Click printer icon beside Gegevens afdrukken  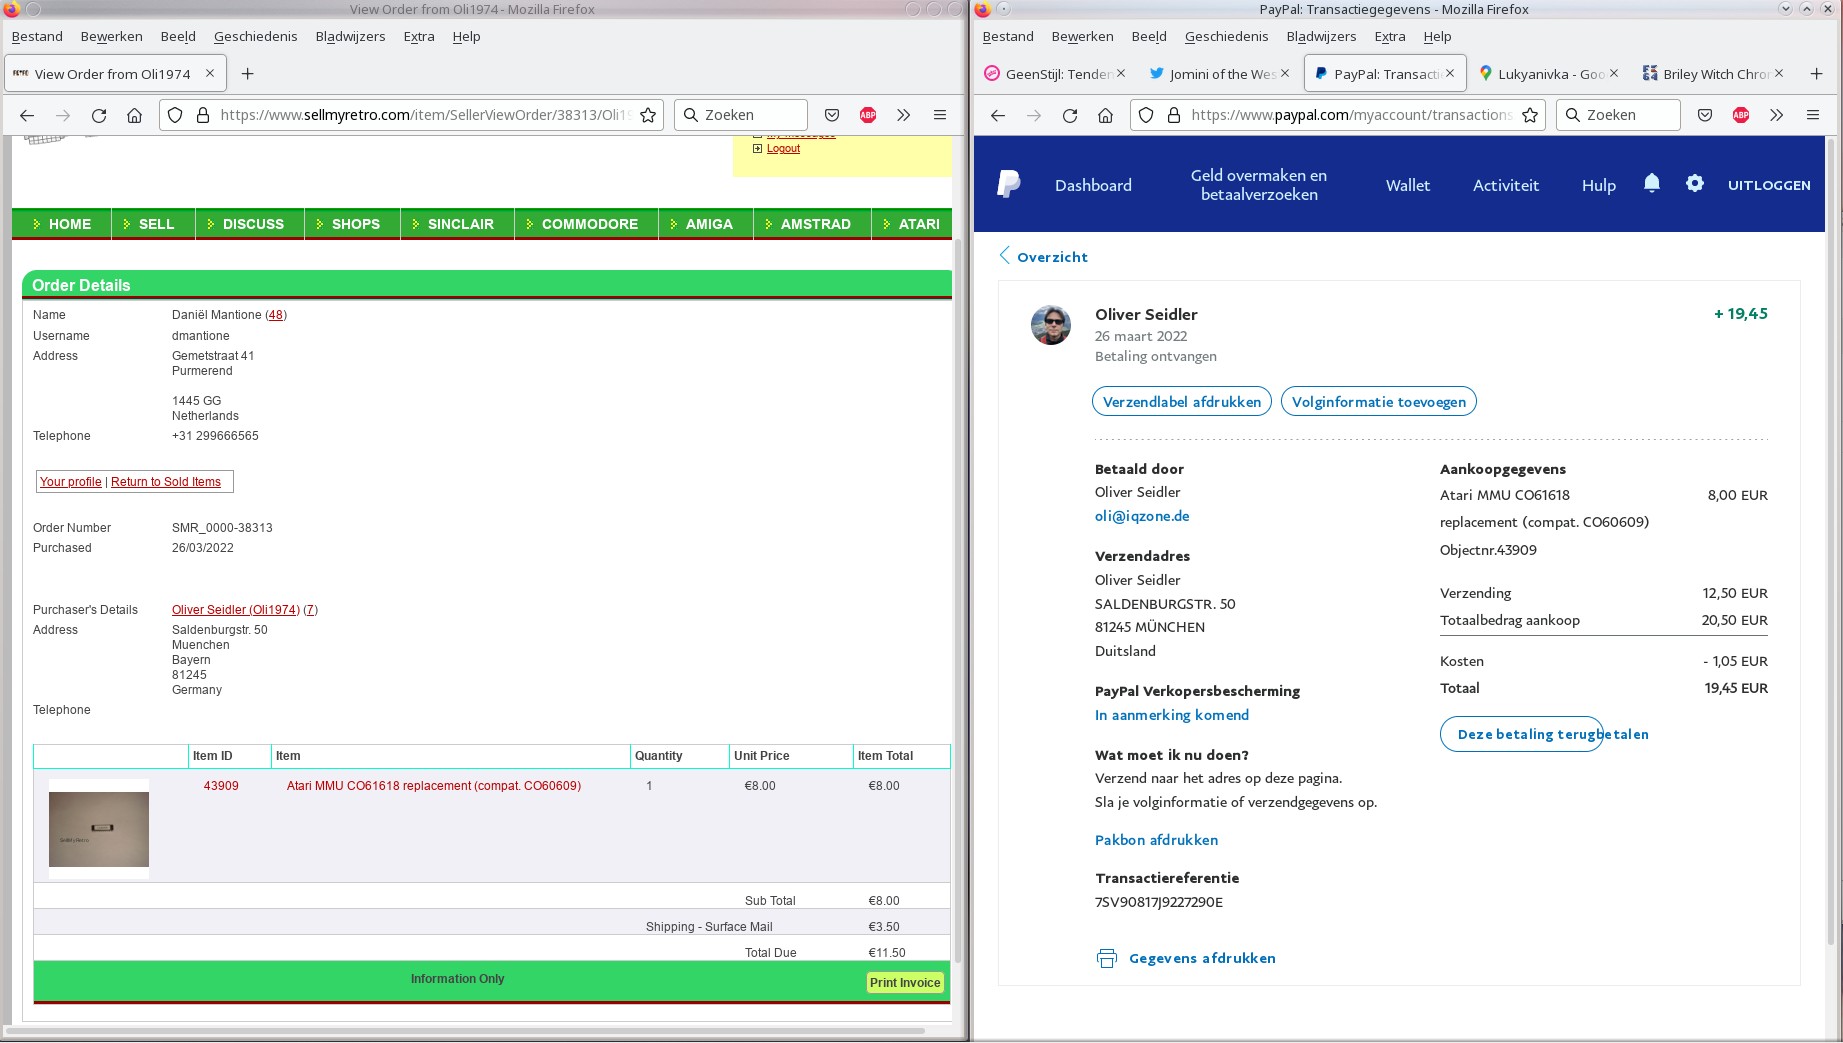point(1106,958)
